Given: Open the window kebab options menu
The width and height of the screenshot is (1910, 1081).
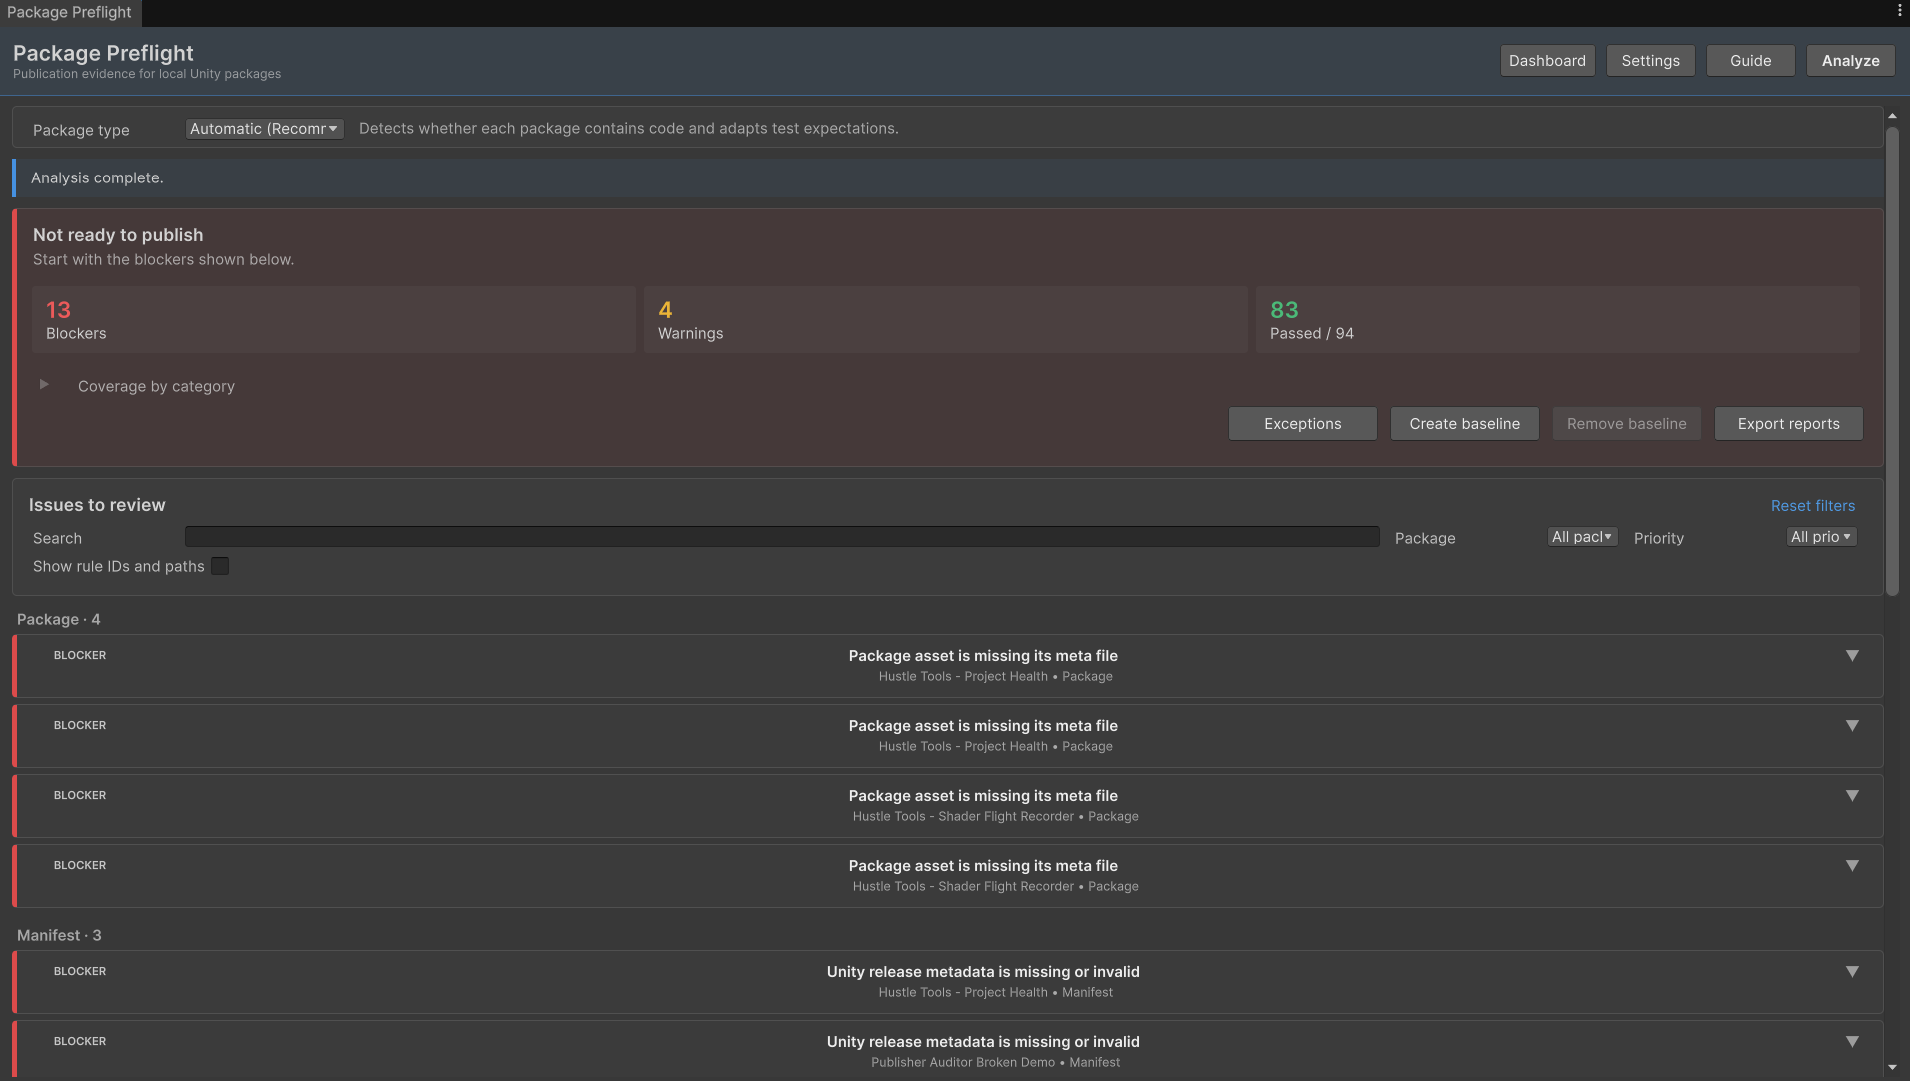Looking at the screenshot, I should click(x=1899, y=11).
